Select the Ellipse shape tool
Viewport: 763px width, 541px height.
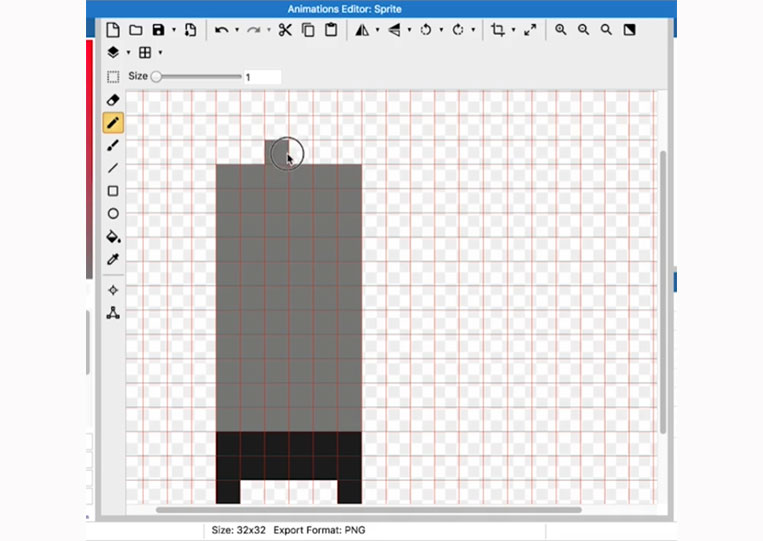pos(113,214)
